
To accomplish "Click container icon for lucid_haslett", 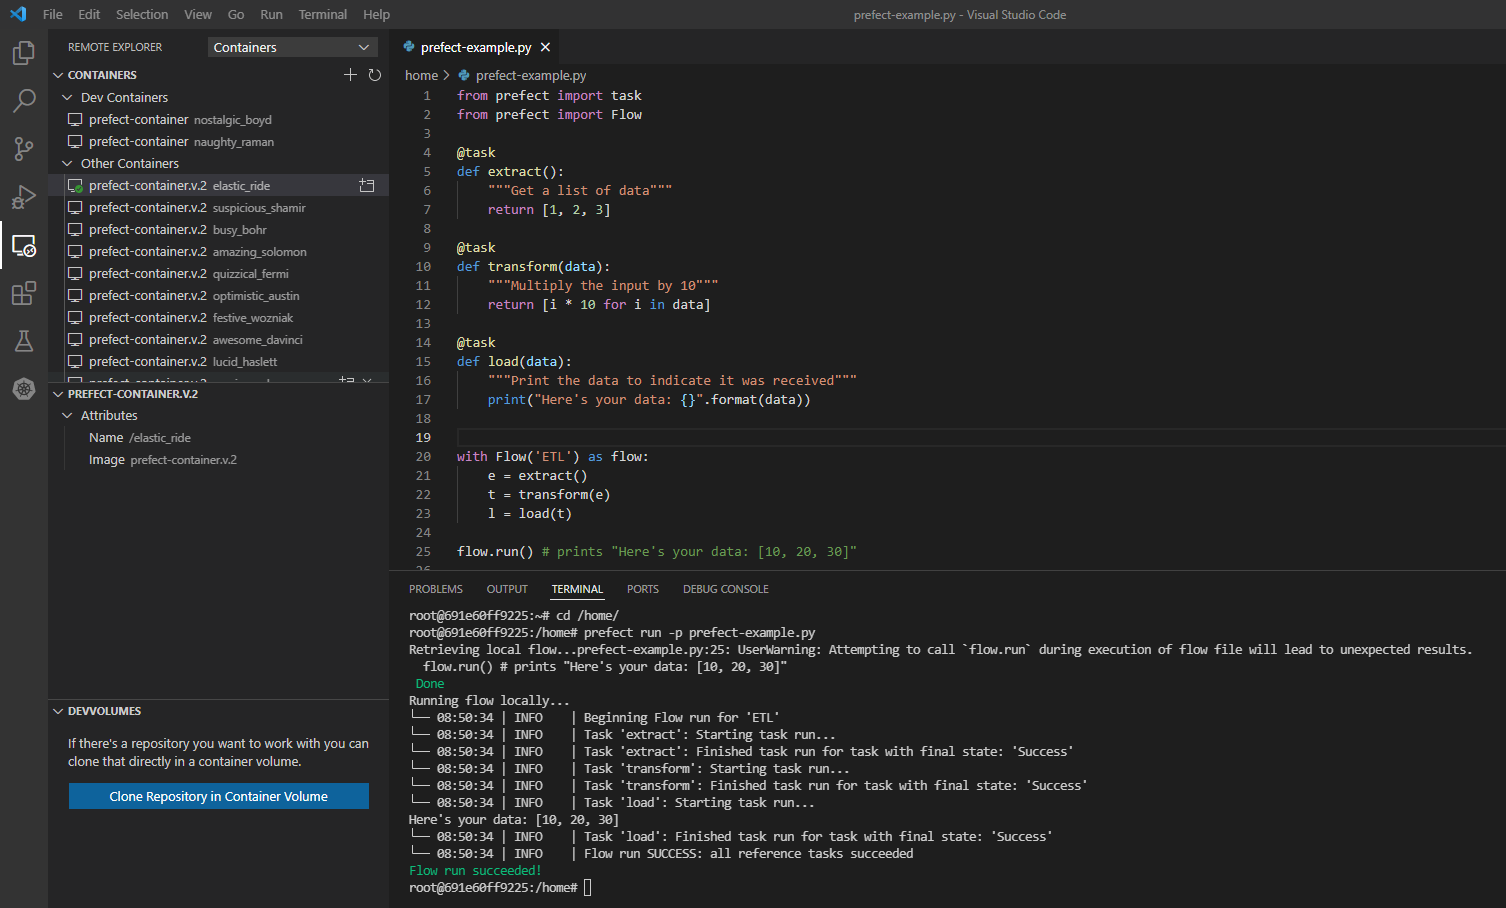I will pyautogui.click(x=75, y=361).
